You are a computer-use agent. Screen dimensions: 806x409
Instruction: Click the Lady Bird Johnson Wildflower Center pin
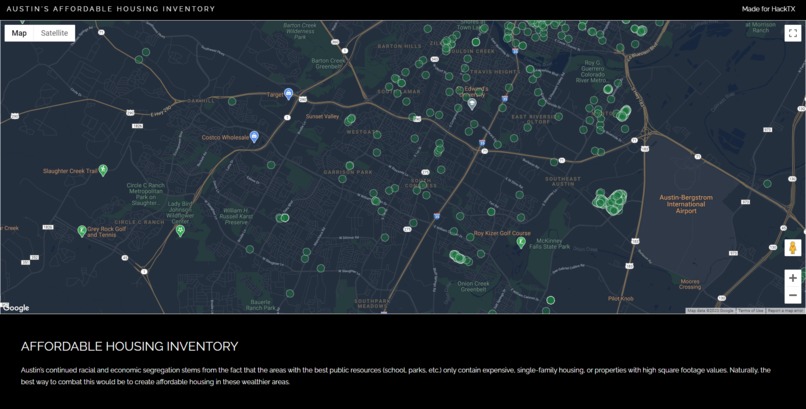coord(180,230)
